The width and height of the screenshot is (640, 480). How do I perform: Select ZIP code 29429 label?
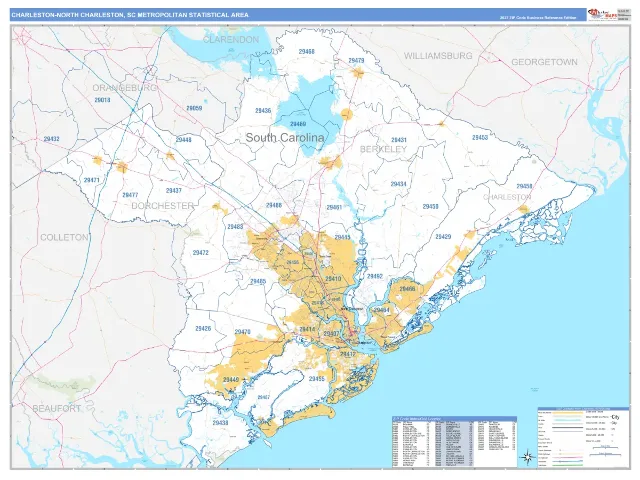coord(443,236)
